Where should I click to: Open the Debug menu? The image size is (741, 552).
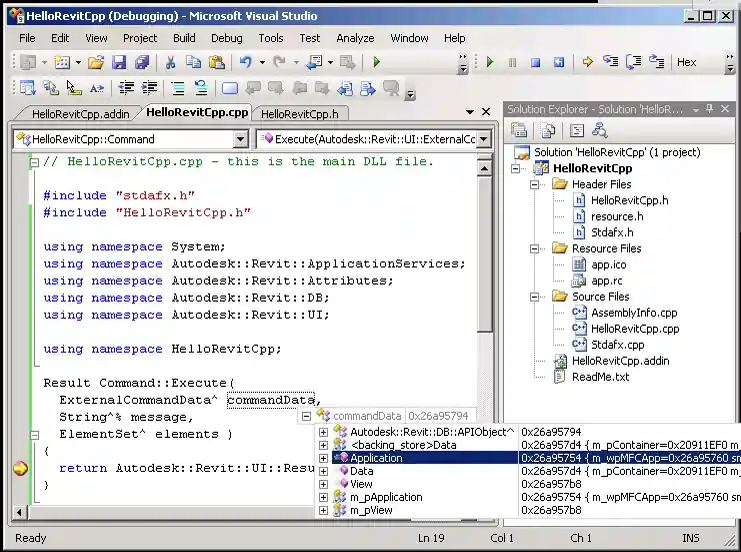point(226,38)
